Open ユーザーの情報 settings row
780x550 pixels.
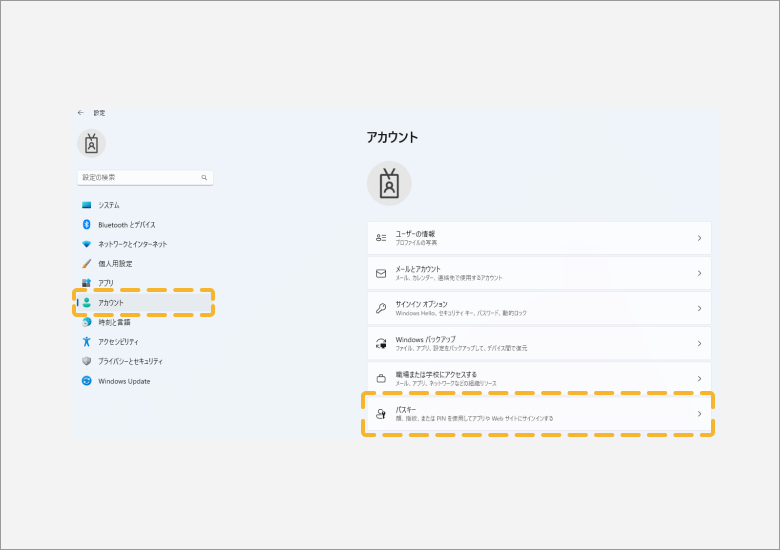pyautogui.click(x=539, y=238)
